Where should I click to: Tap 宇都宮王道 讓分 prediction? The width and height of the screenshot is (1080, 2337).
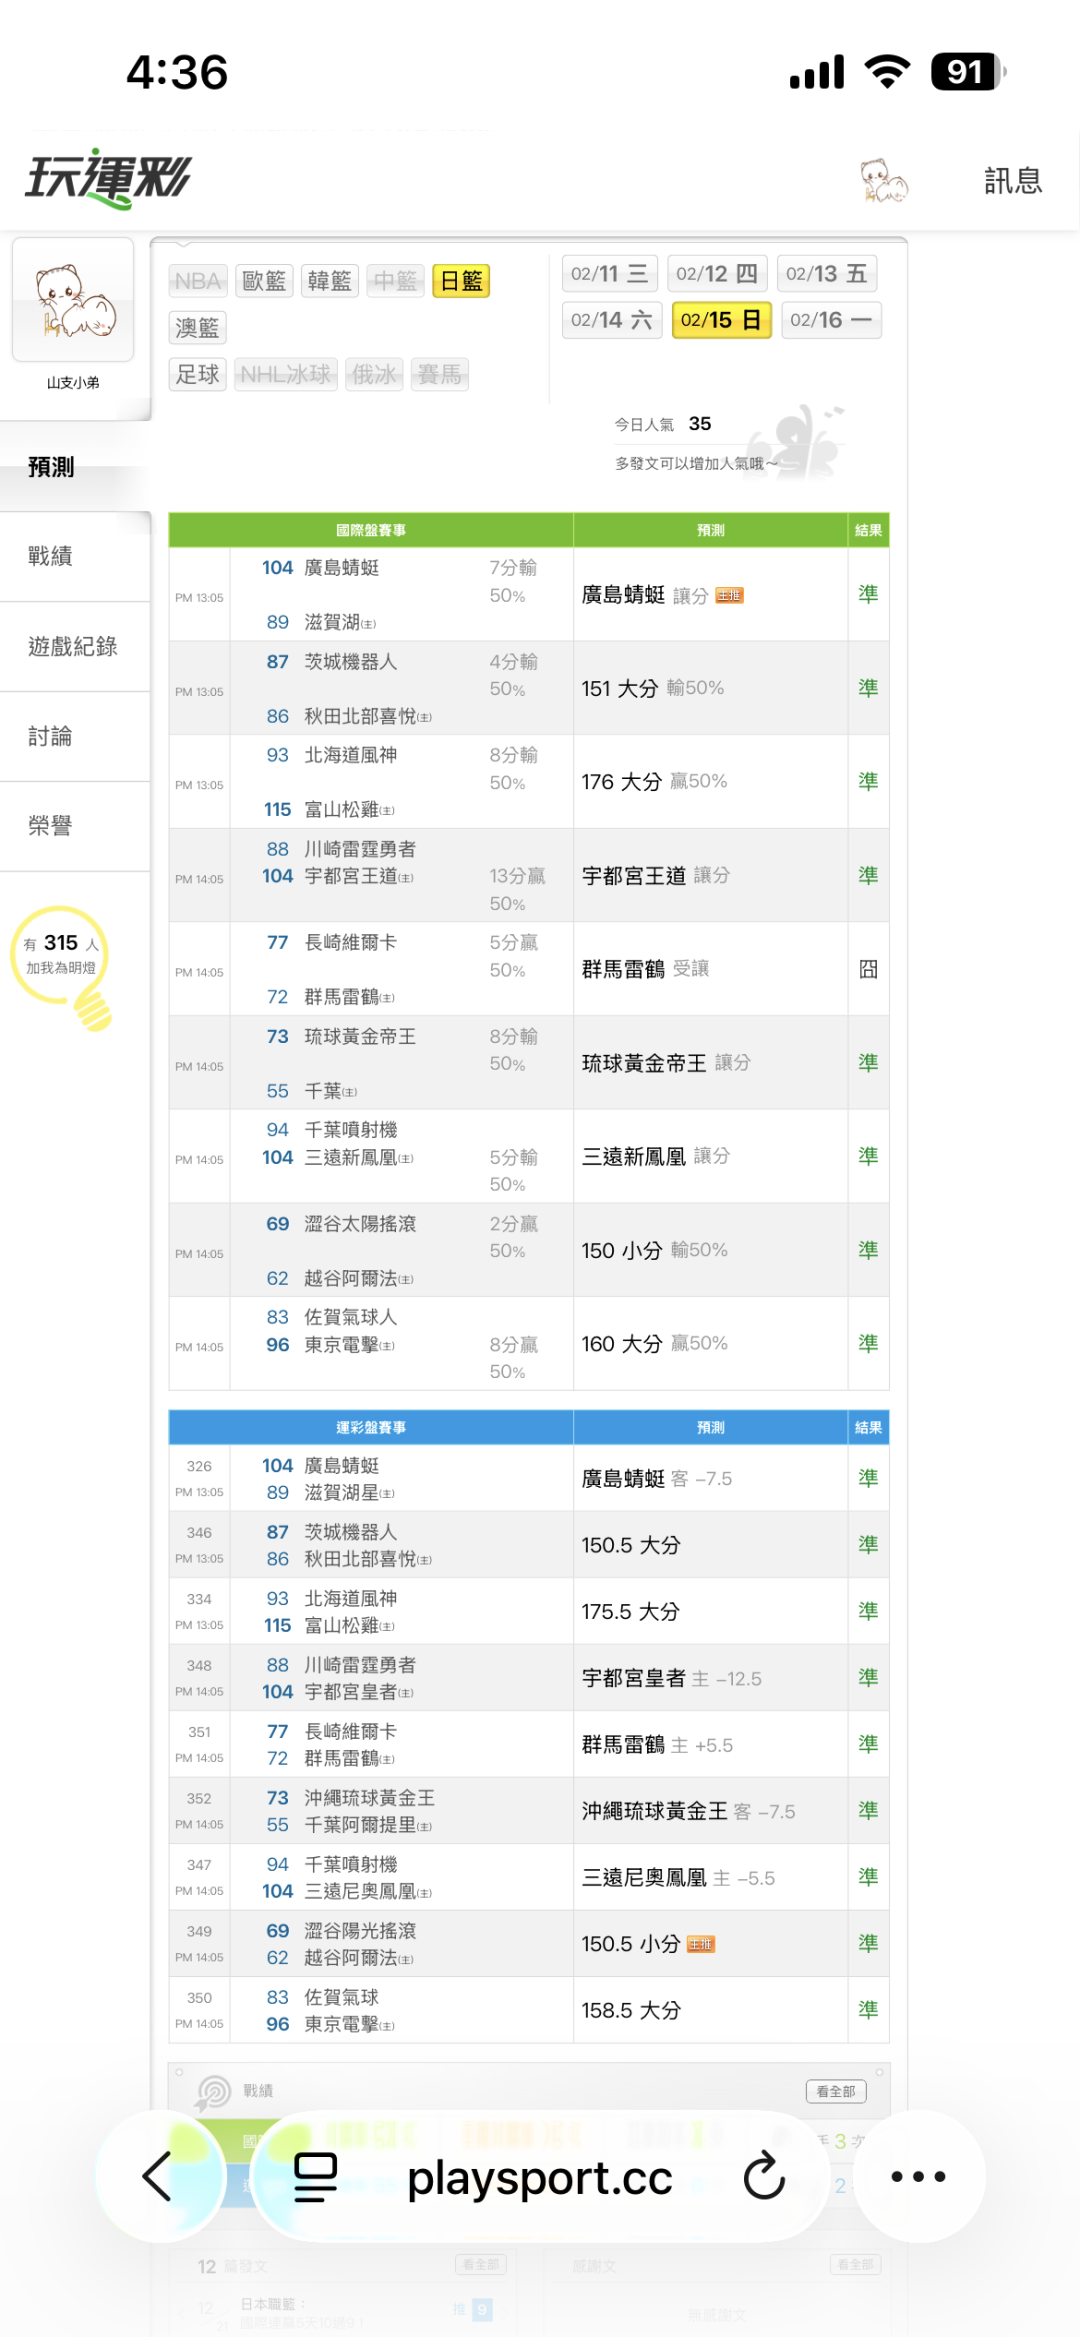click(x=656, y=875)
